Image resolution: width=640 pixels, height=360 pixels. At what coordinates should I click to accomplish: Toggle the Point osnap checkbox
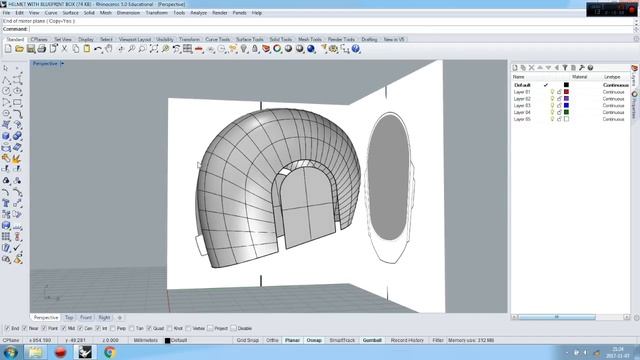(44, 328)
